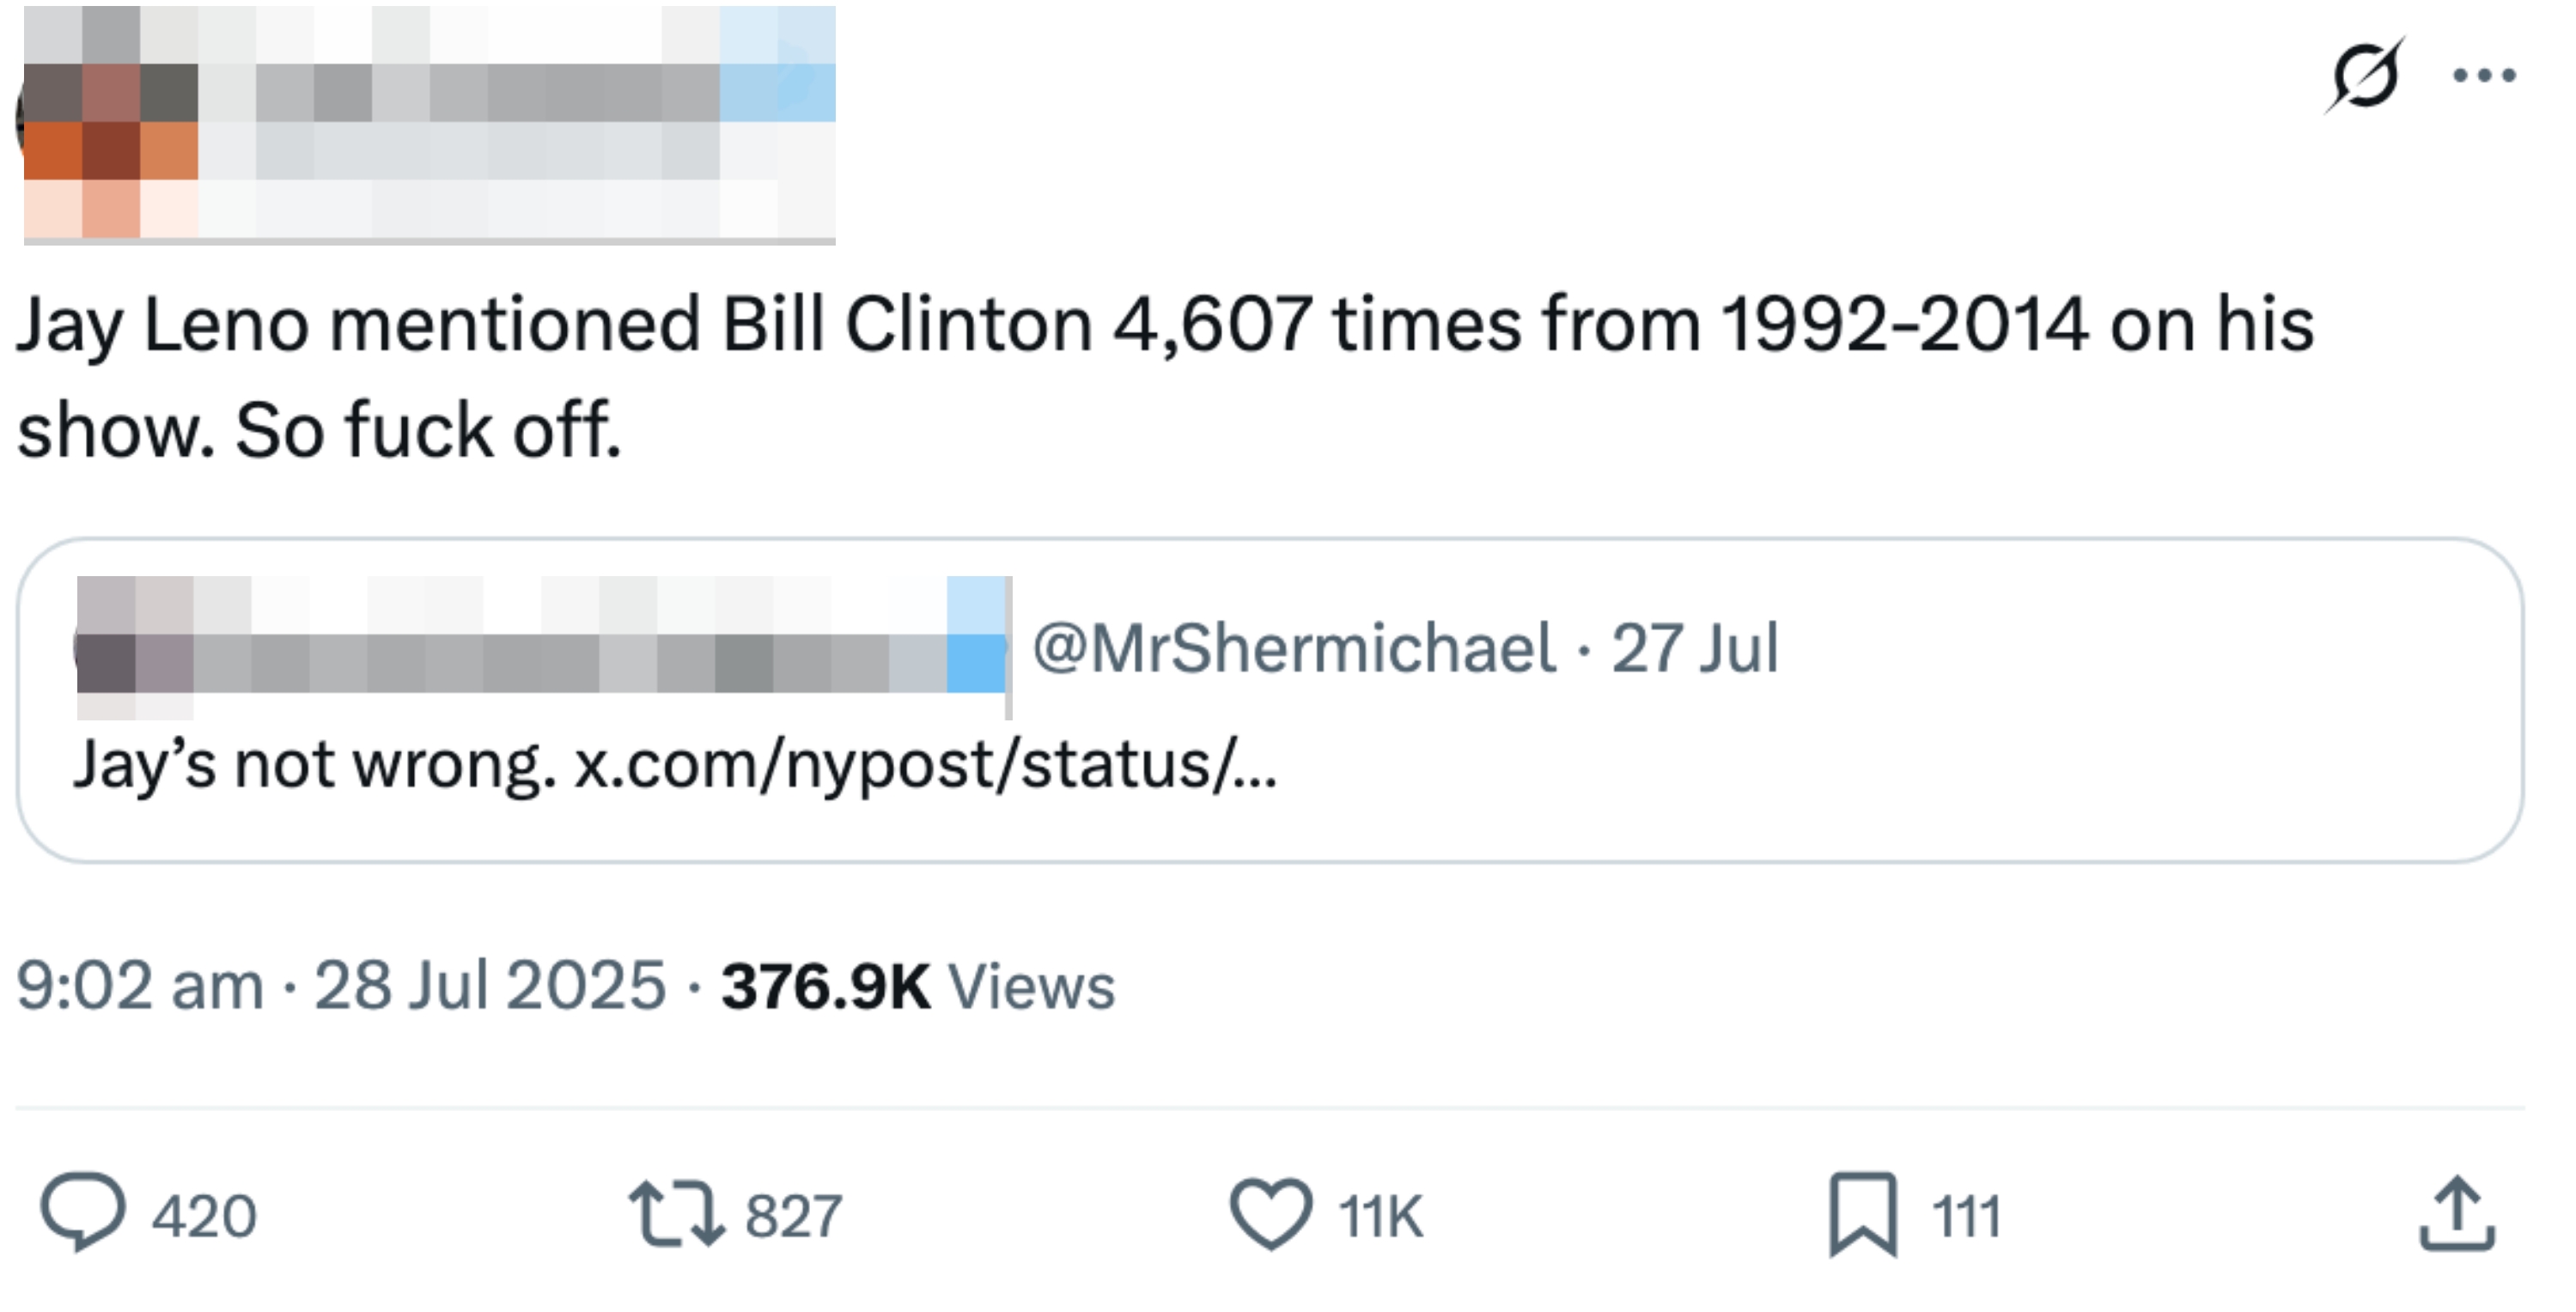This screenshot has height=1312, width=2576.
Task: Click the 27 Jul date on quoted post
Action: tap(1695, 648)
